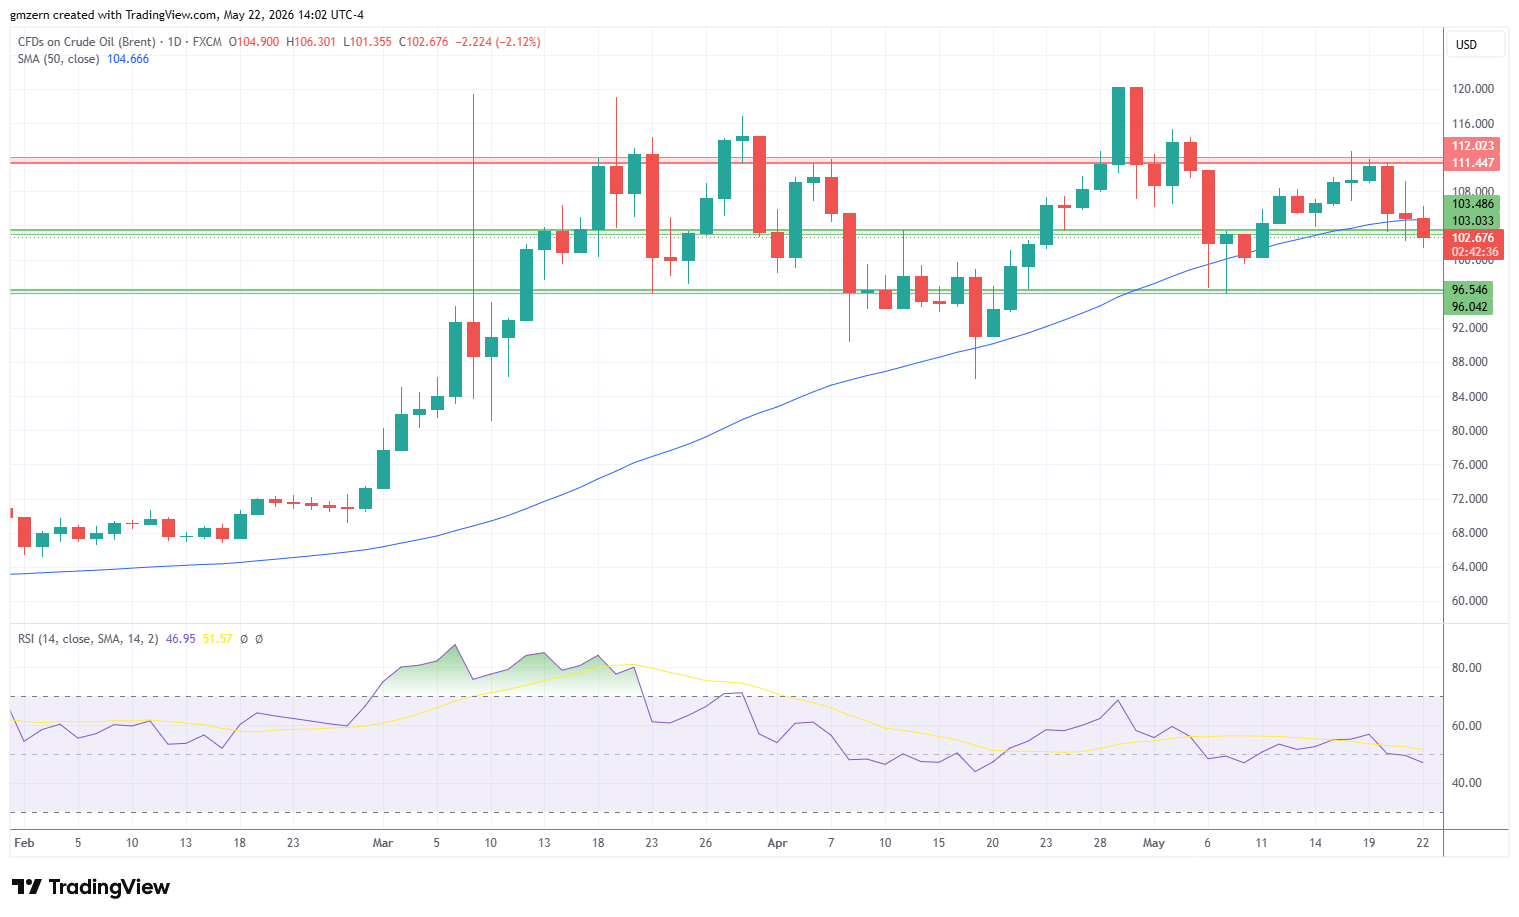Click the 88.000 price axis label
The width and height of the screenshot is (1519, 917).
point(1470,362)
